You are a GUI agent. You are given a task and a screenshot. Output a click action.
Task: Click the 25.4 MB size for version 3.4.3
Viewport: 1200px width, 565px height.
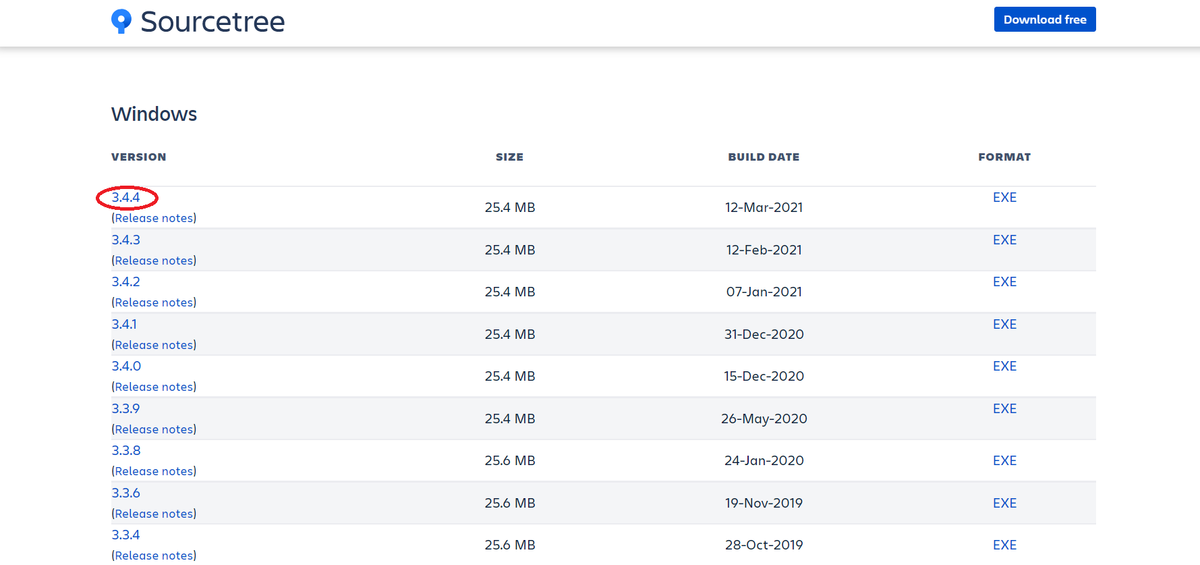coord(510,250)
